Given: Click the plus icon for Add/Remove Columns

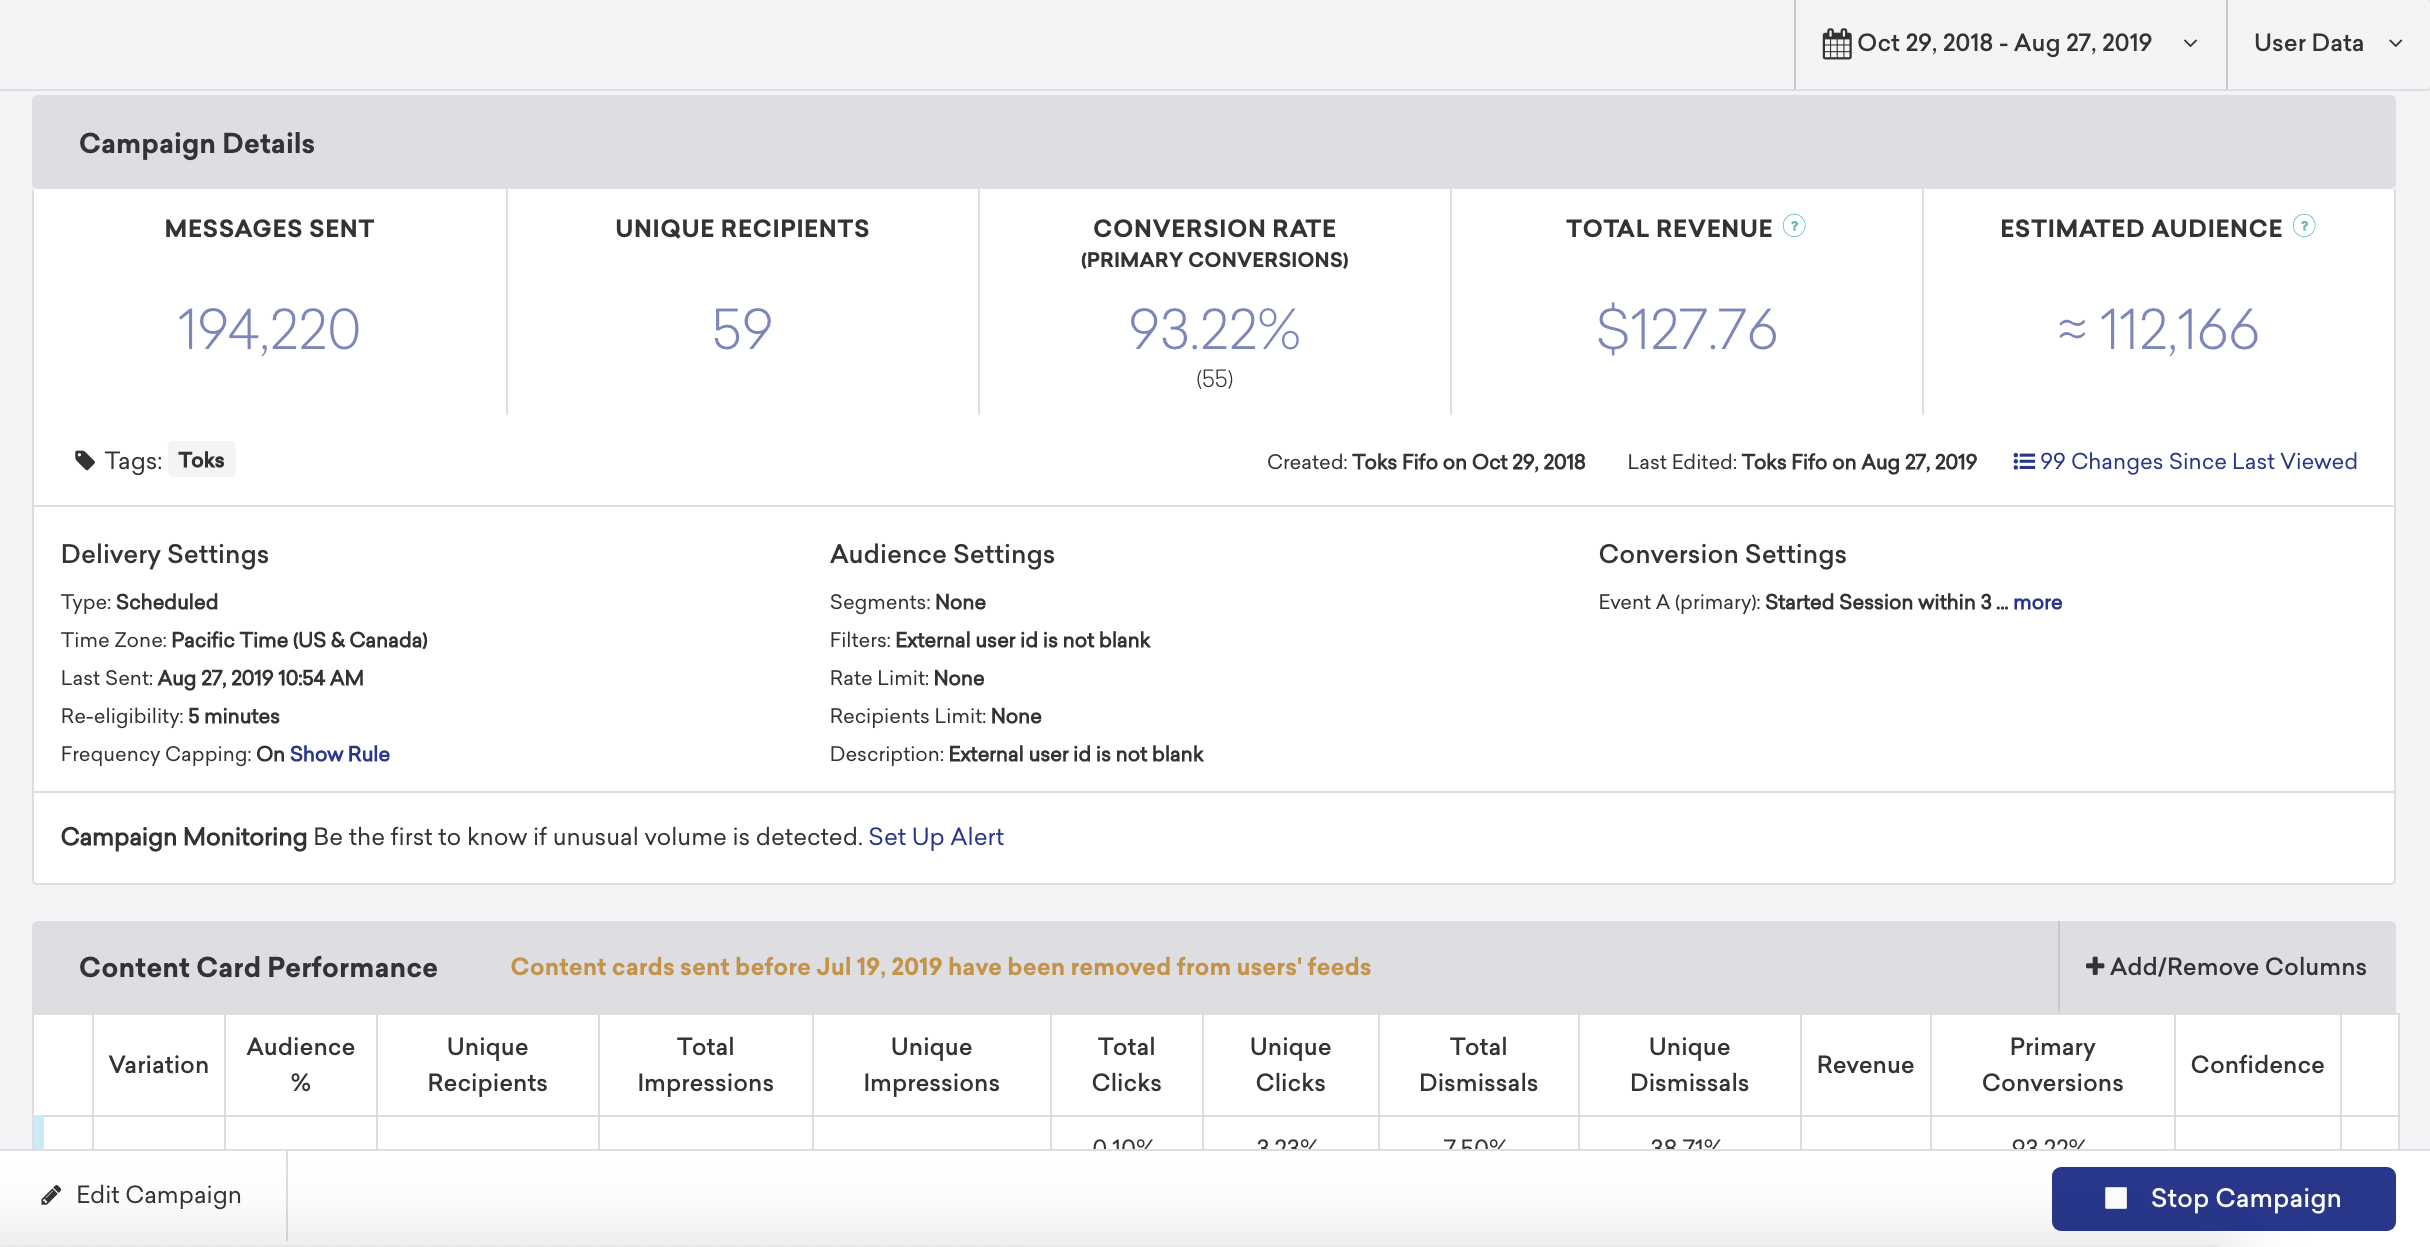Looking at the screenshot, I should point(2095,966).
